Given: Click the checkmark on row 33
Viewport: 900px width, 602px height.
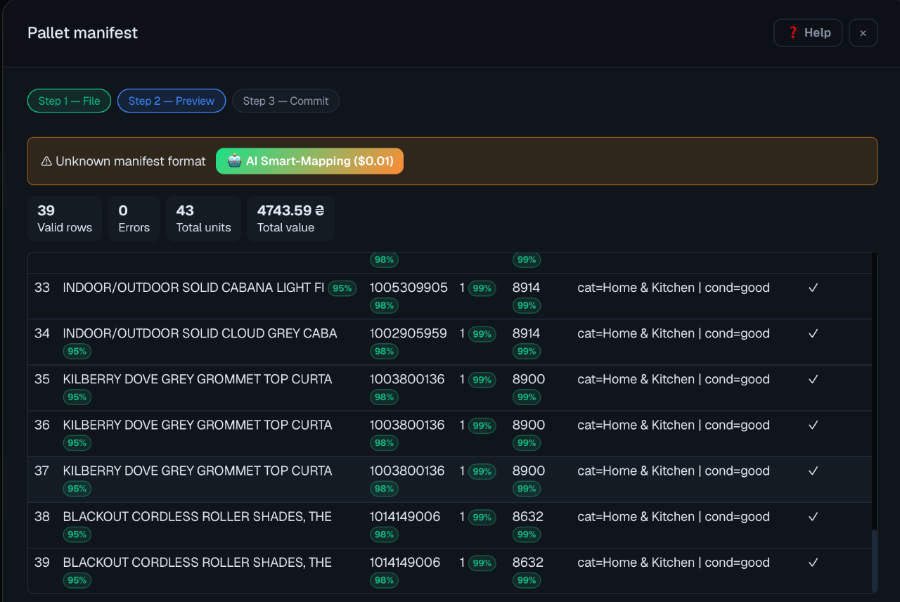Looking at the screenshot, I should tap(813, 288).
